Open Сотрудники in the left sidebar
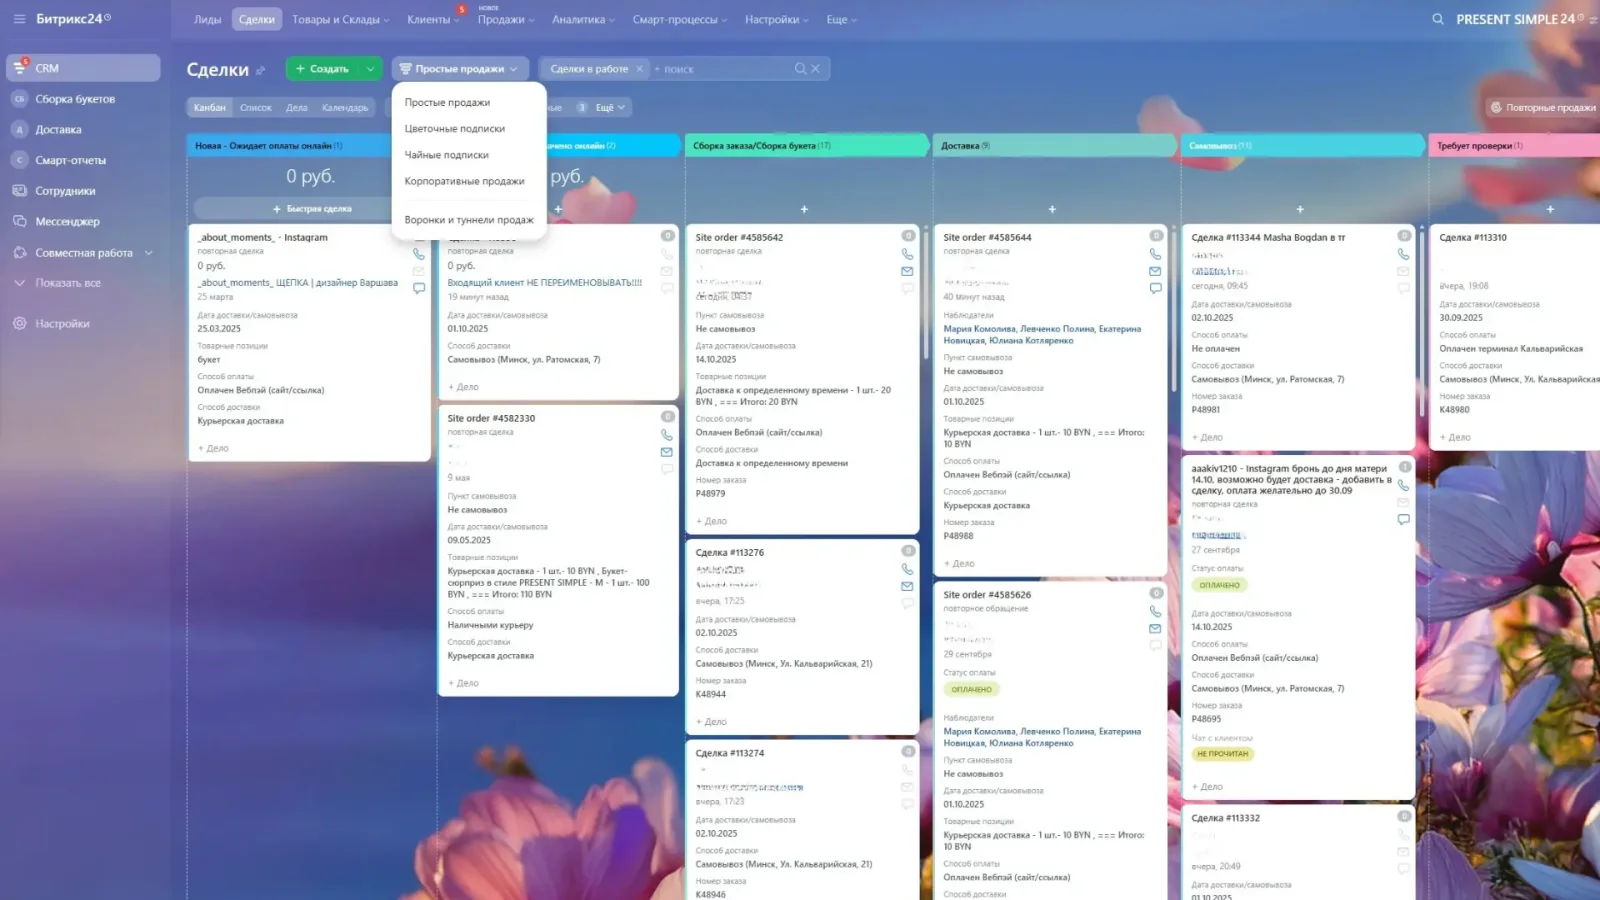1600x900 pixels. click(x=65, y=191)
